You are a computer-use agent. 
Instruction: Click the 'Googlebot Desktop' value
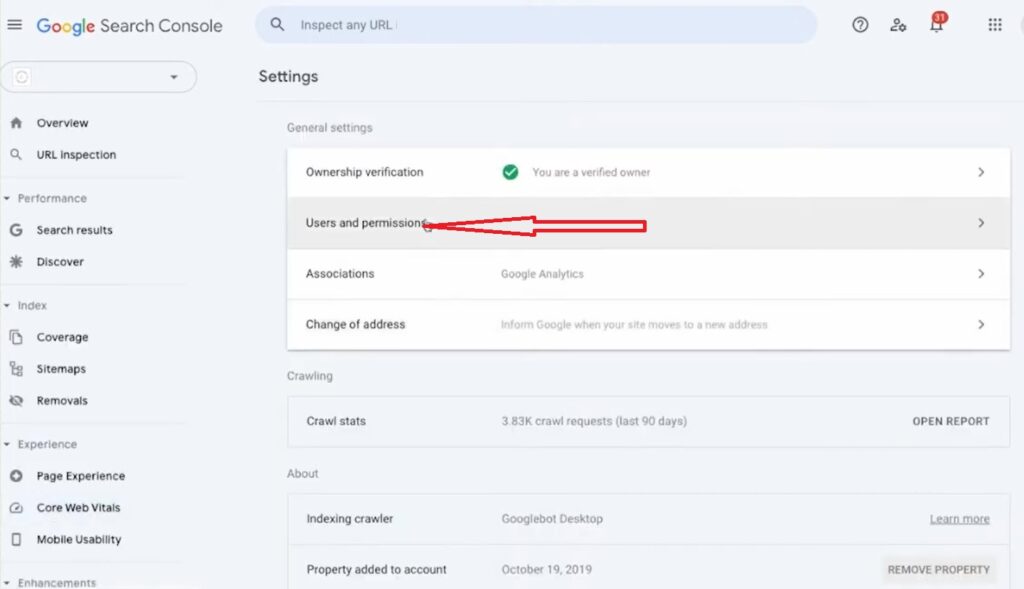click(552, 518)
